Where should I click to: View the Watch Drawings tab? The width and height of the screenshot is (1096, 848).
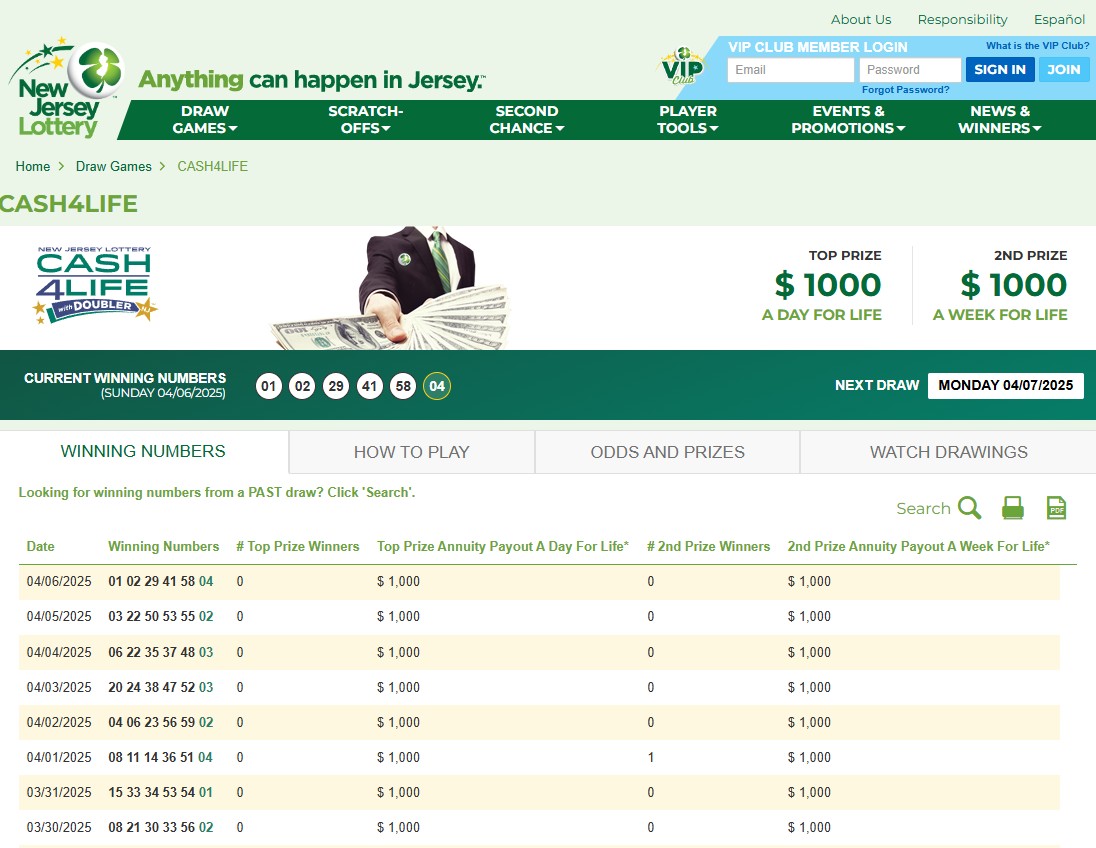click(947, 452)
